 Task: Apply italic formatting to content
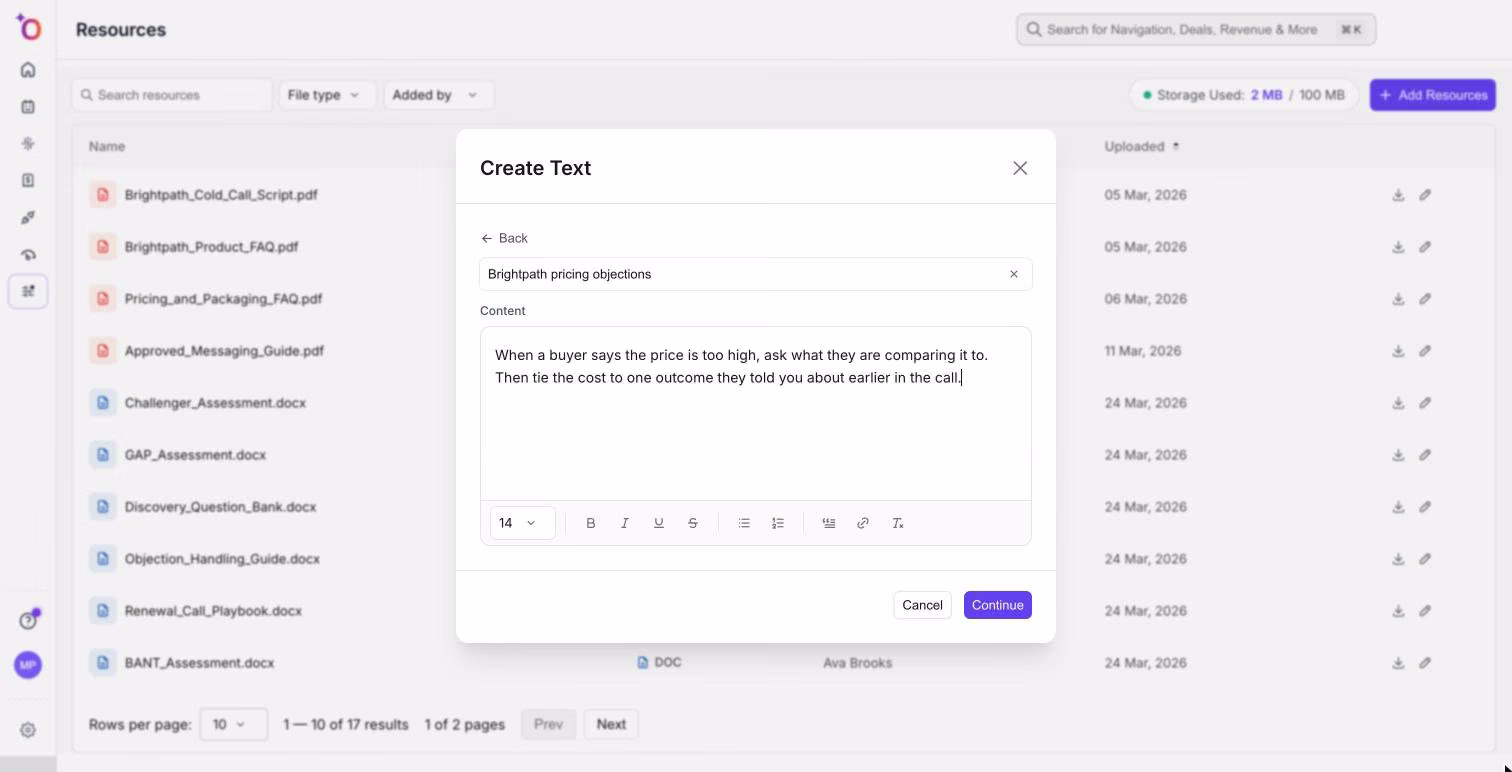pos(625,523)
